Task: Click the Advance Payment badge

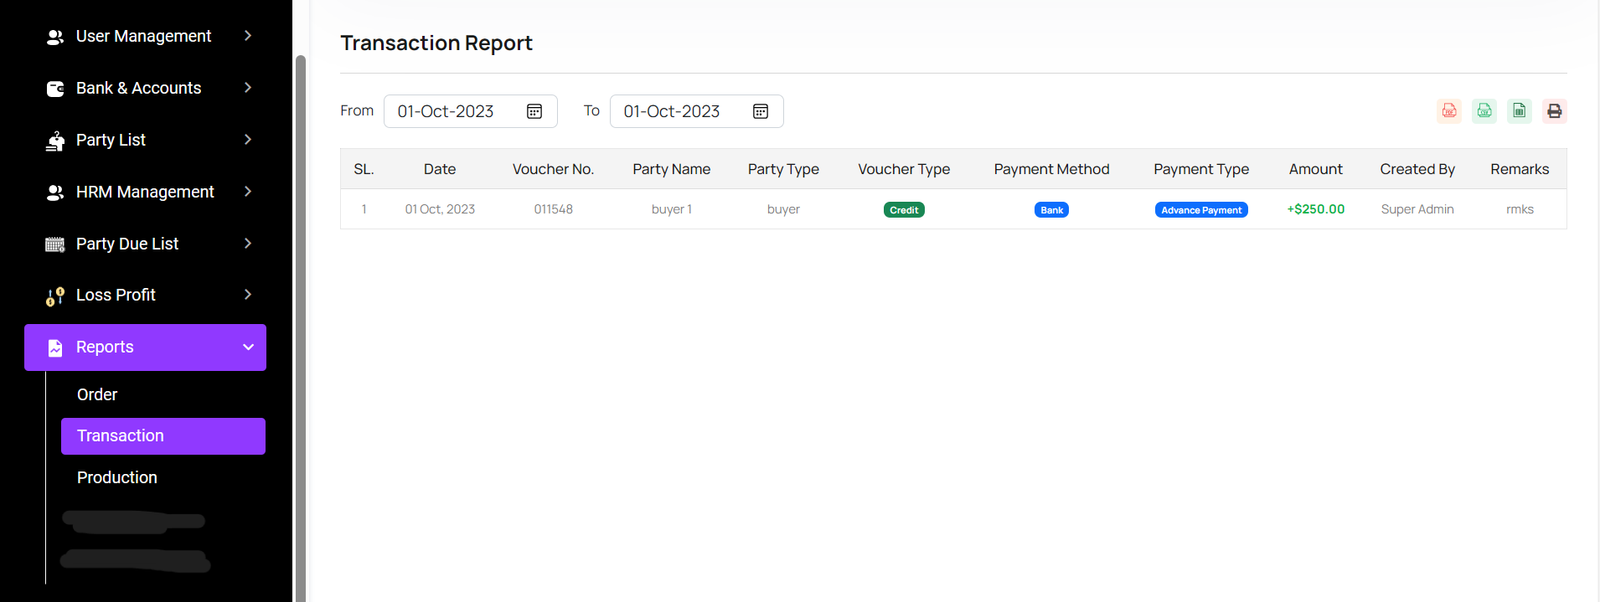Action: tap(1201, 210)
